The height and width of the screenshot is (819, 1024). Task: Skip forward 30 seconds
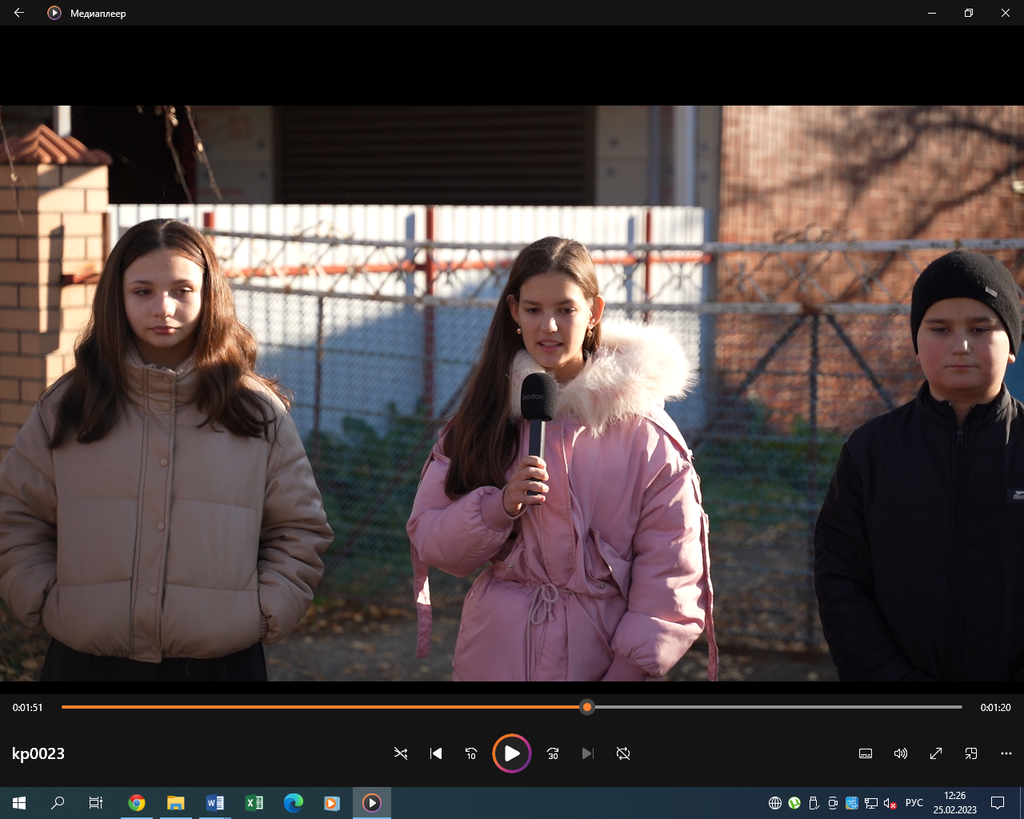tap(553, 753)
